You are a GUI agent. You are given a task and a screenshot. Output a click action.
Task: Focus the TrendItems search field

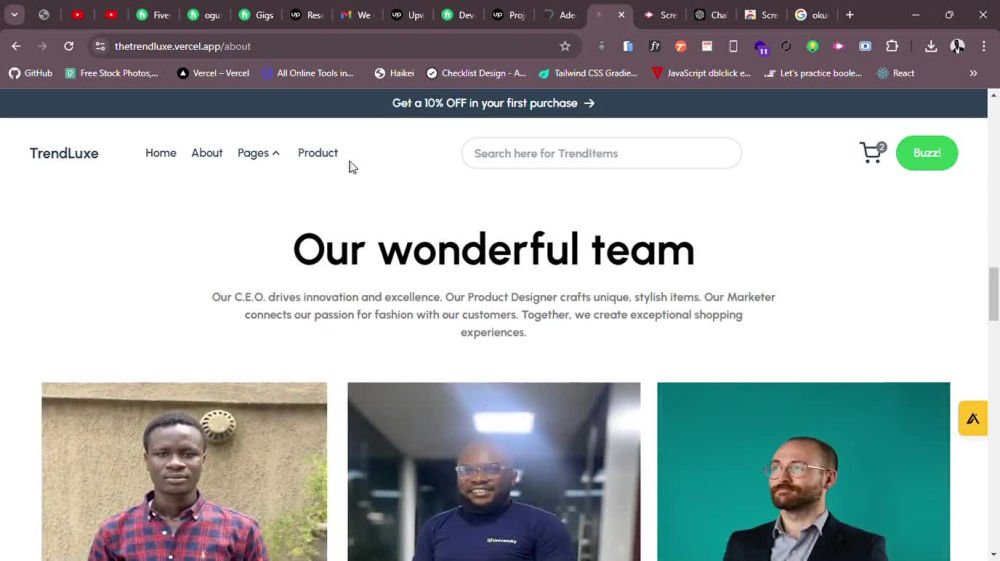(601, 153)
